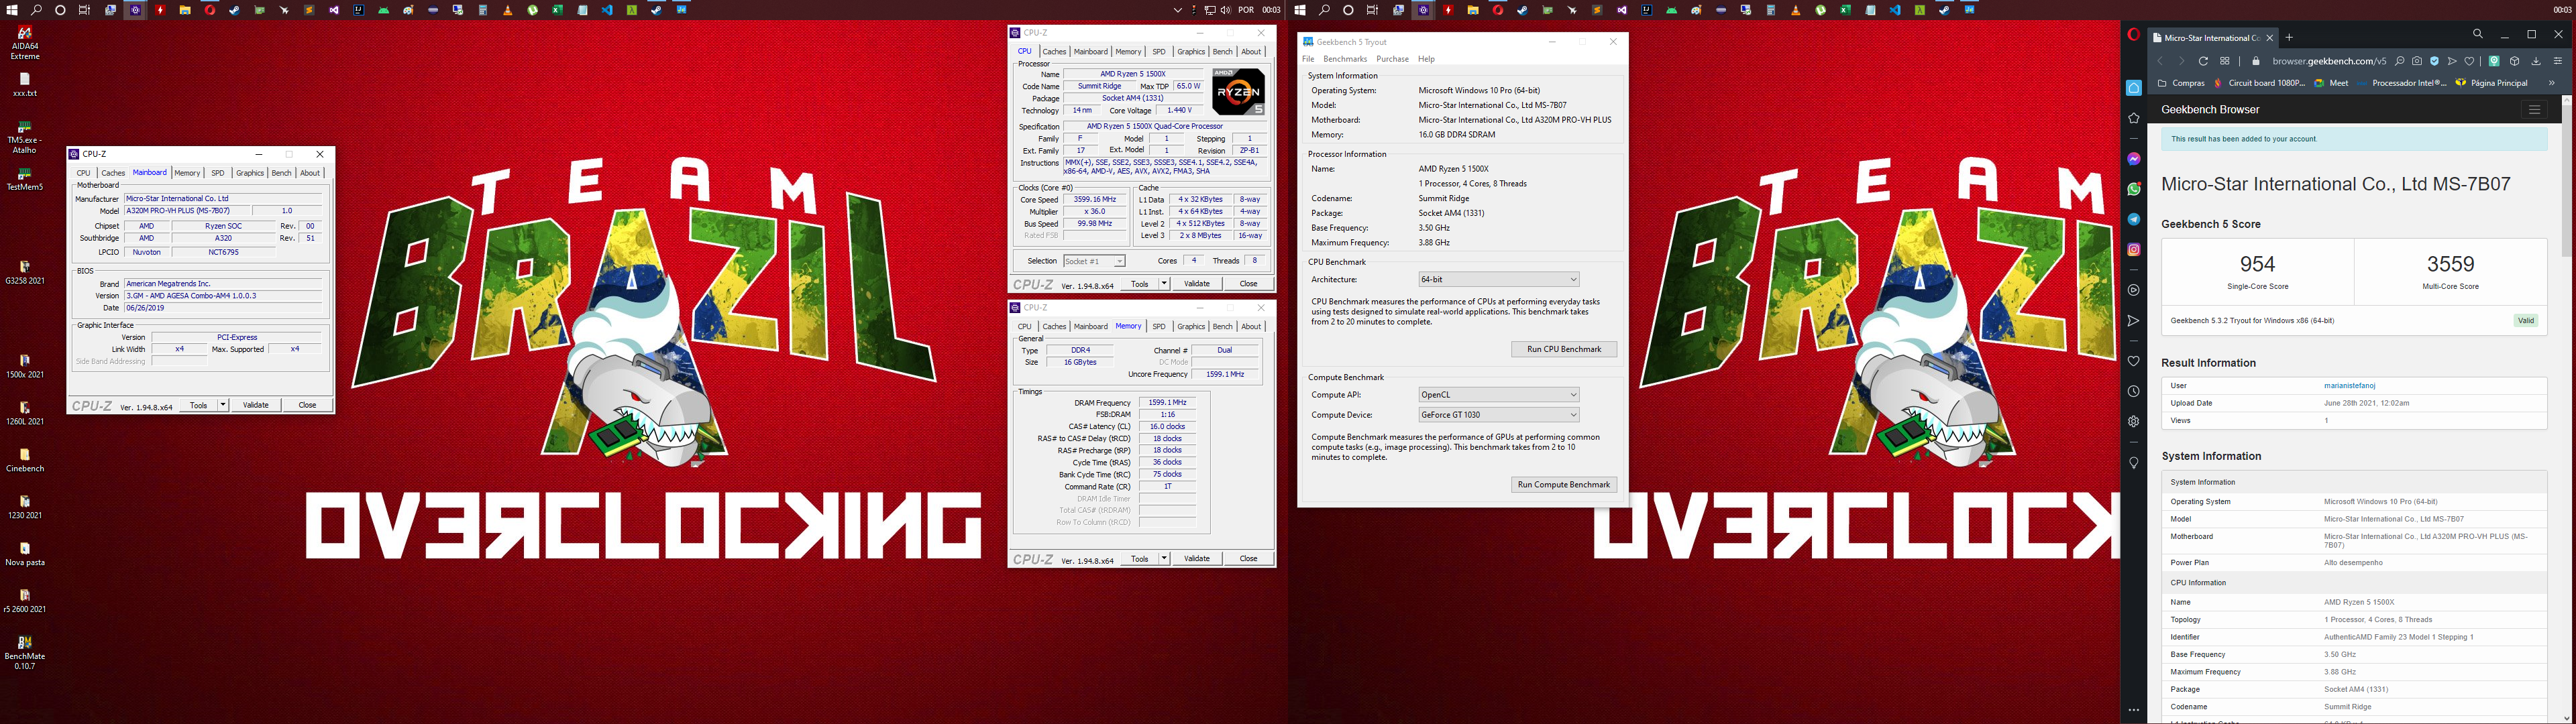Switch to Caches tab in CPU-Z Memory window
This screenshot has height=724, width=2576.
(1054, 326)
